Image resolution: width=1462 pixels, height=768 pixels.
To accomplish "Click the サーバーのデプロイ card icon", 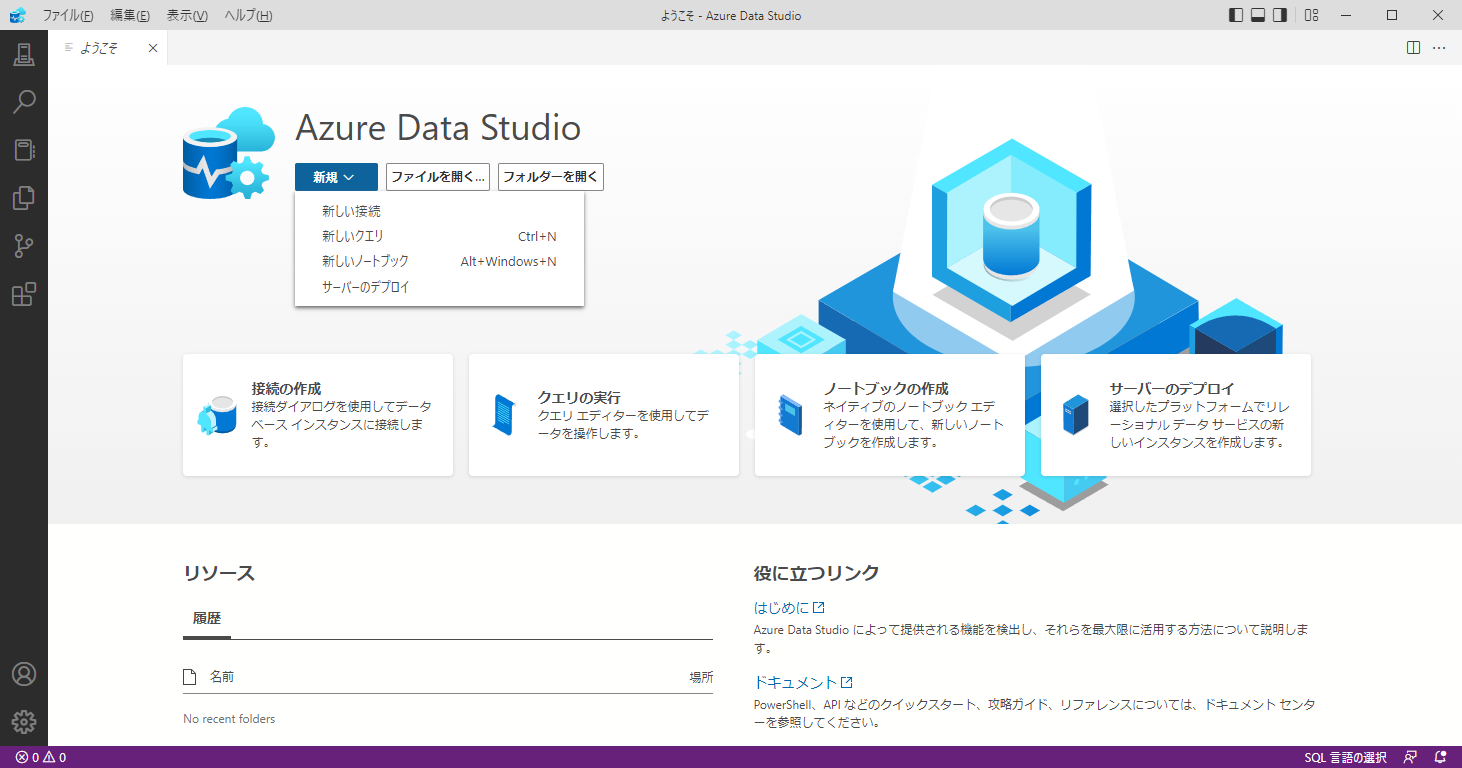I will pyautogui.click(x=1075, y=415).
